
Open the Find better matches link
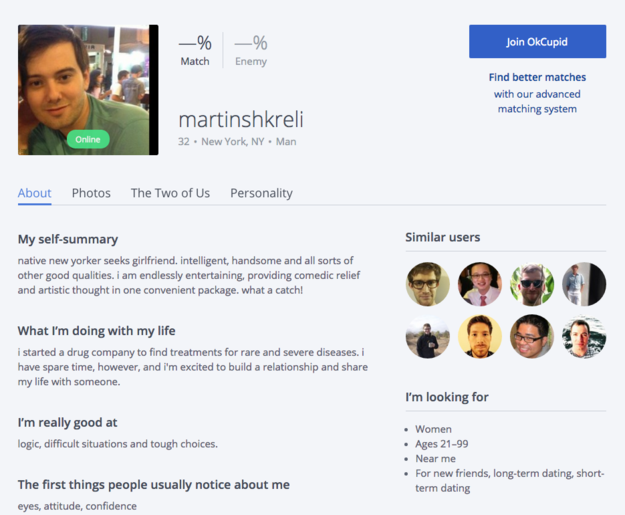537,77
